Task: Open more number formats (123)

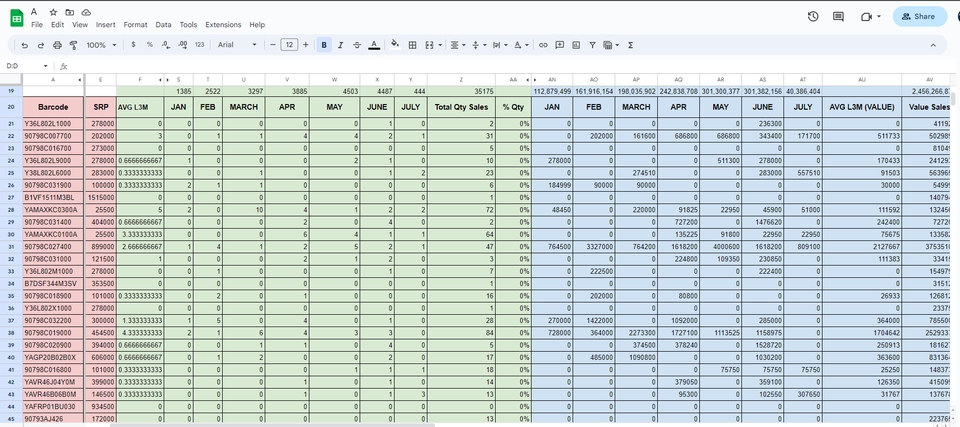Action: pos(200,45)
